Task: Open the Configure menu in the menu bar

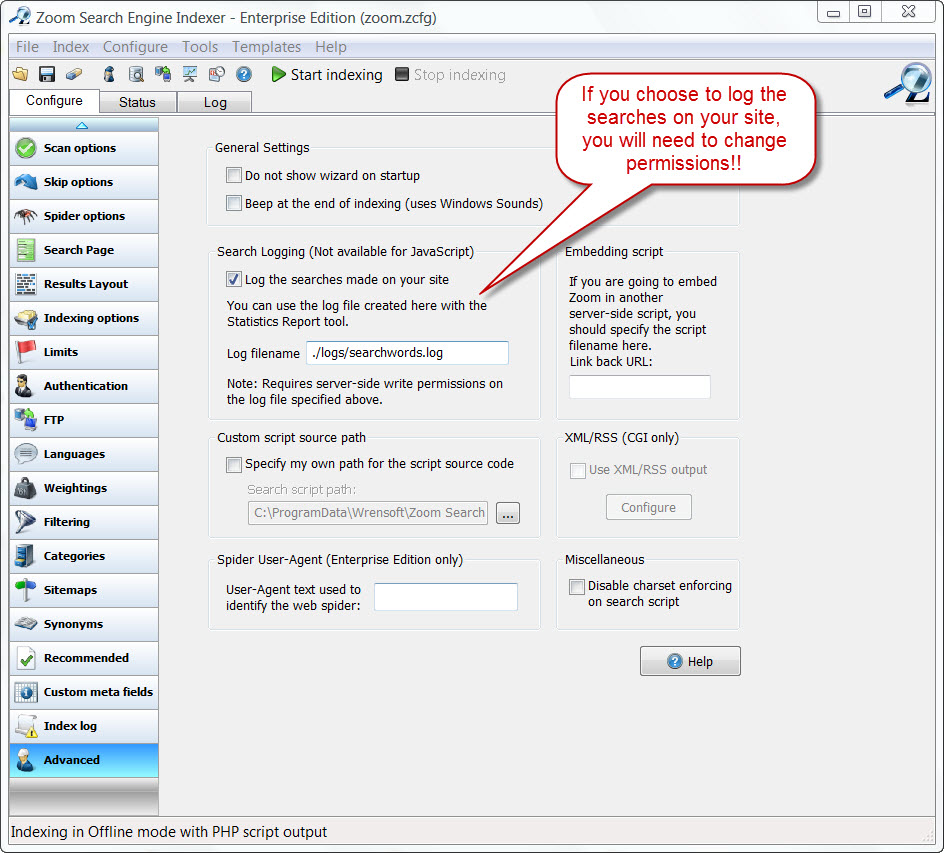Action: [x=135, y=47]
